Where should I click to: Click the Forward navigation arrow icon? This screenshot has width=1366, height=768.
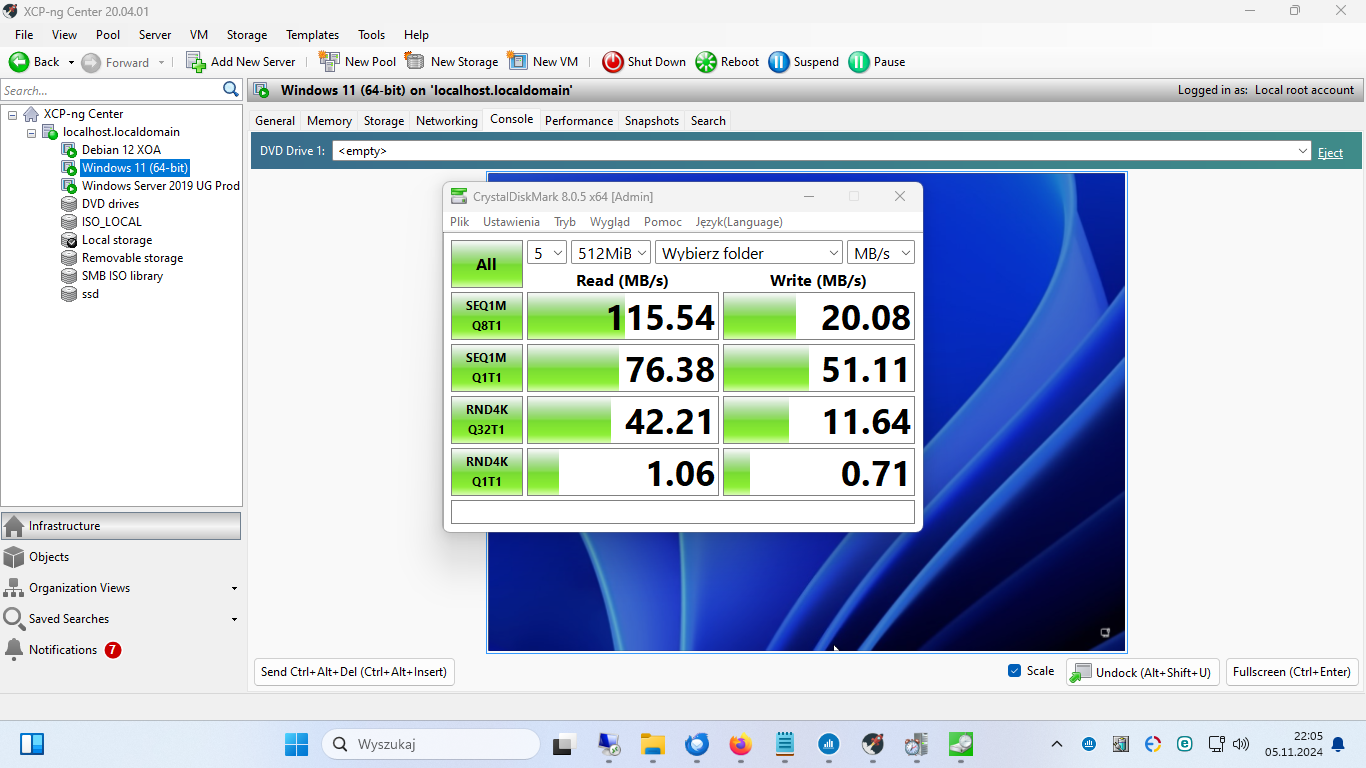coord(91,62)
